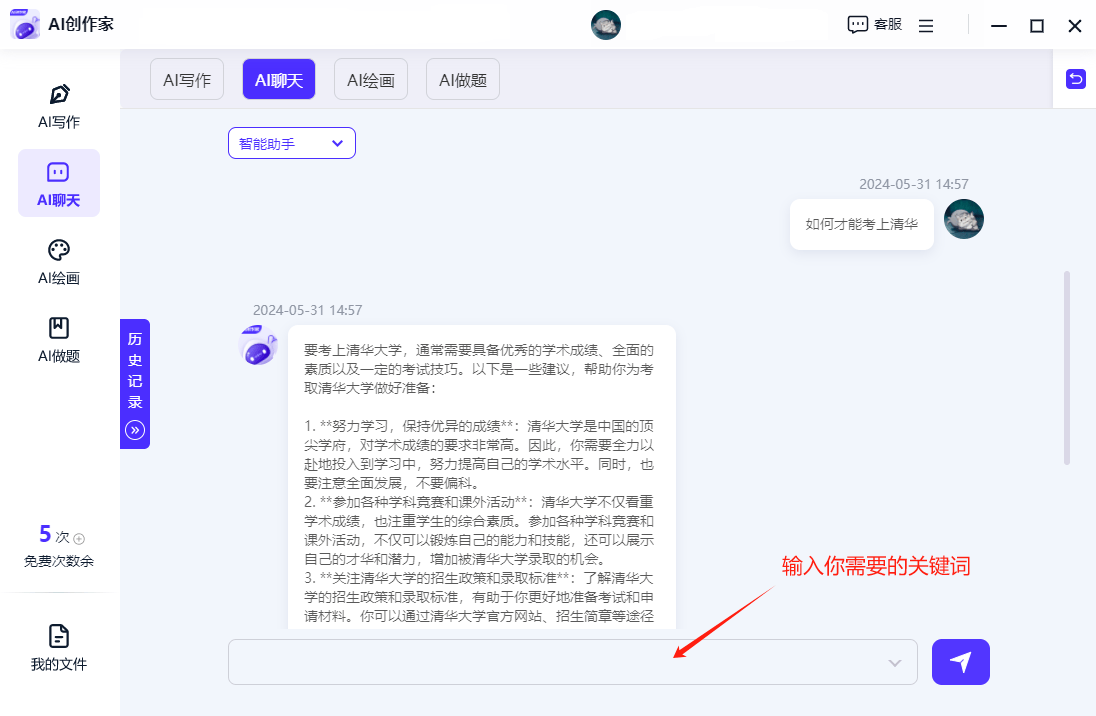Screen dimensions: 1096x716
Task: Open 客服 customer service chat
Action: 874,25
